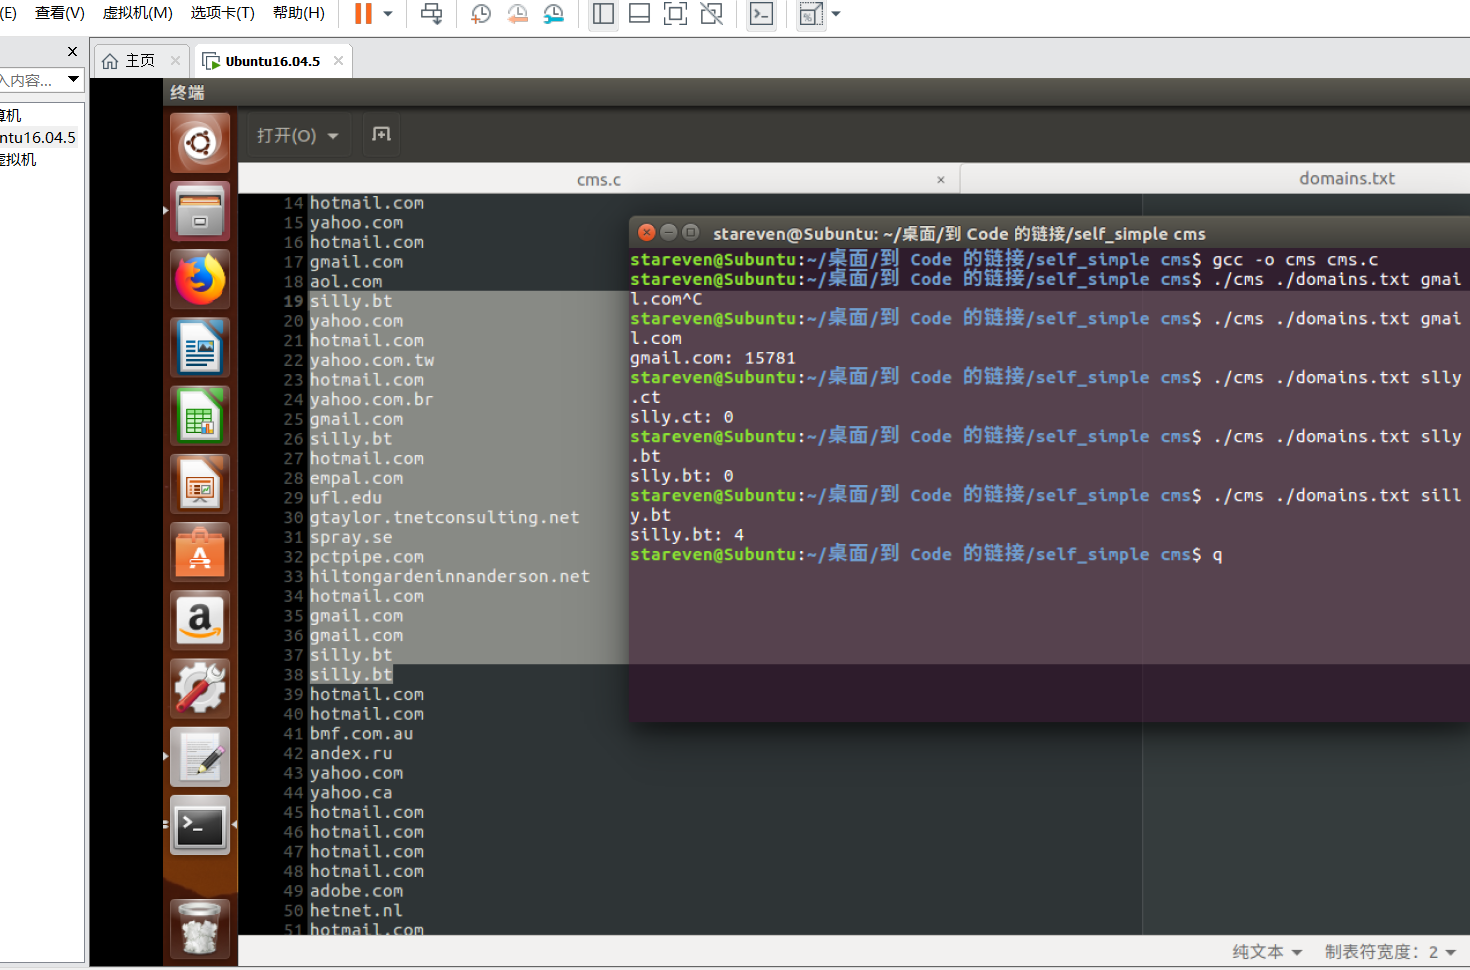Switch to the domains.txt tab in gedit
The width and height of the screenshot is (1470, 970).
coord(1346,179)
